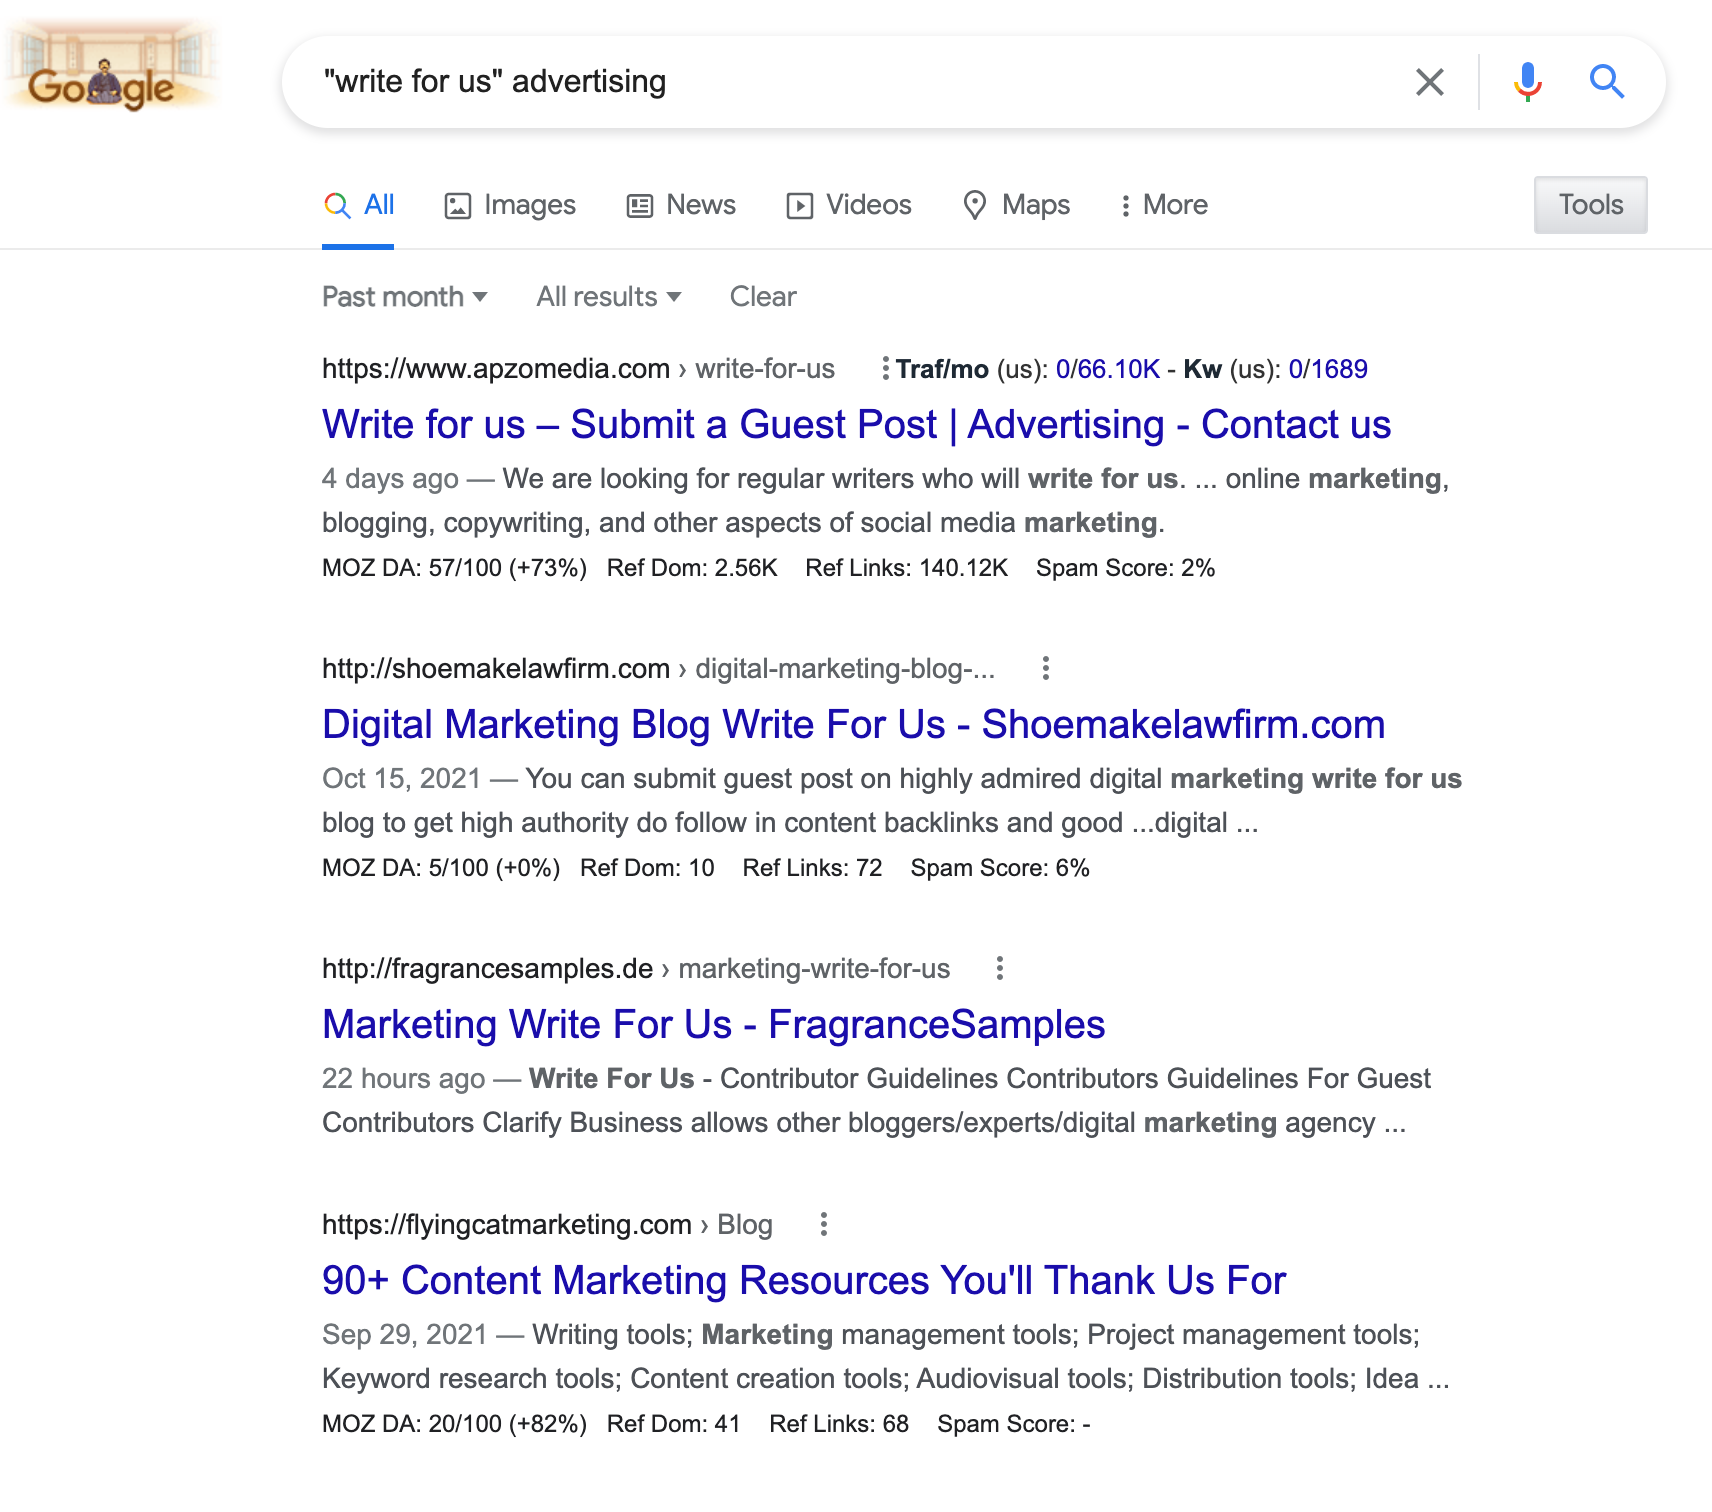This screenshot has width=1712, height=1512.
Task: Click the voice search microphone icon
Action: [x=1526, y=82]
